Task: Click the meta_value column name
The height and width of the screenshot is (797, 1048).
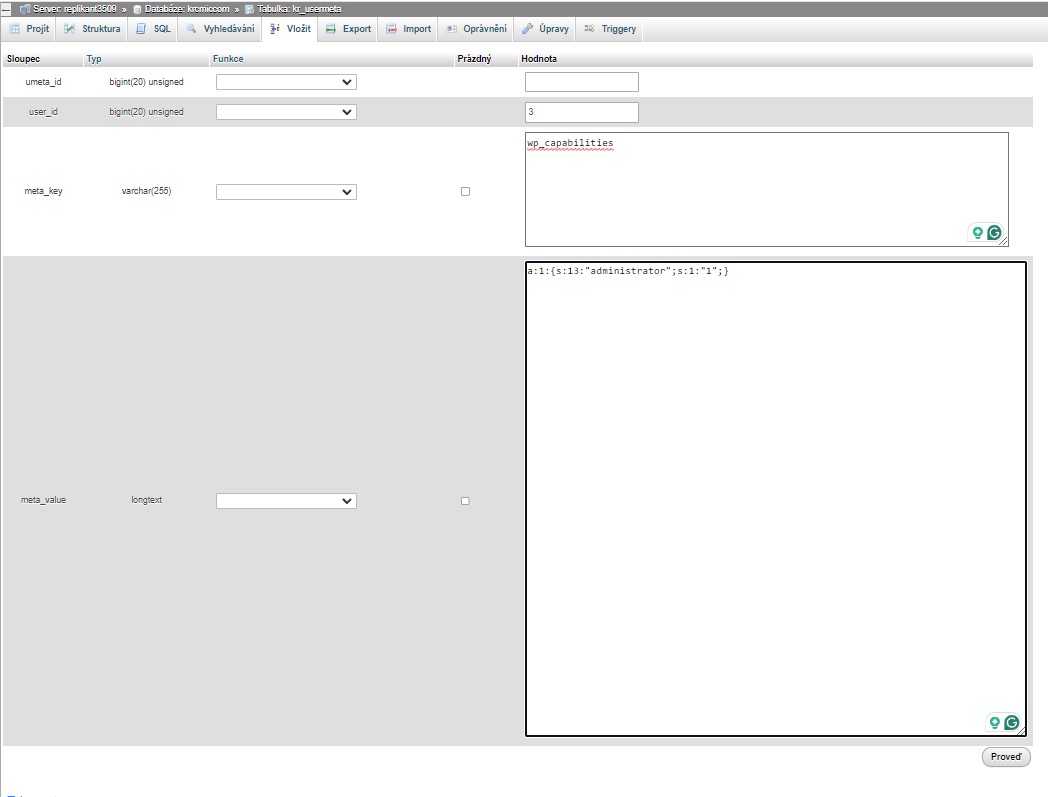Action: (x=43, y=499)
